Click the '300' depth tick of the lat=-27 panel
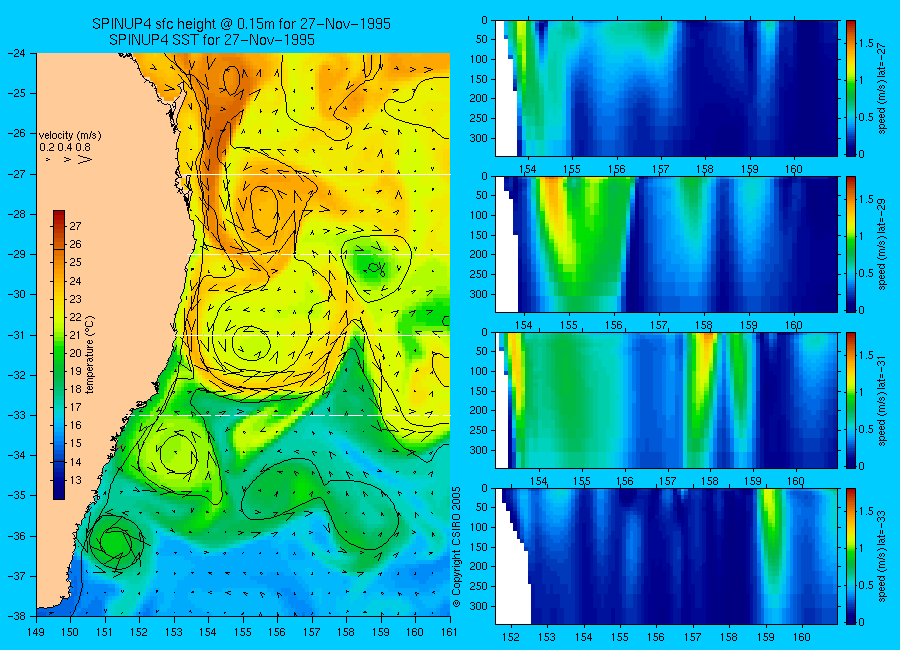900x650 pixels. (x=479, y=138)
